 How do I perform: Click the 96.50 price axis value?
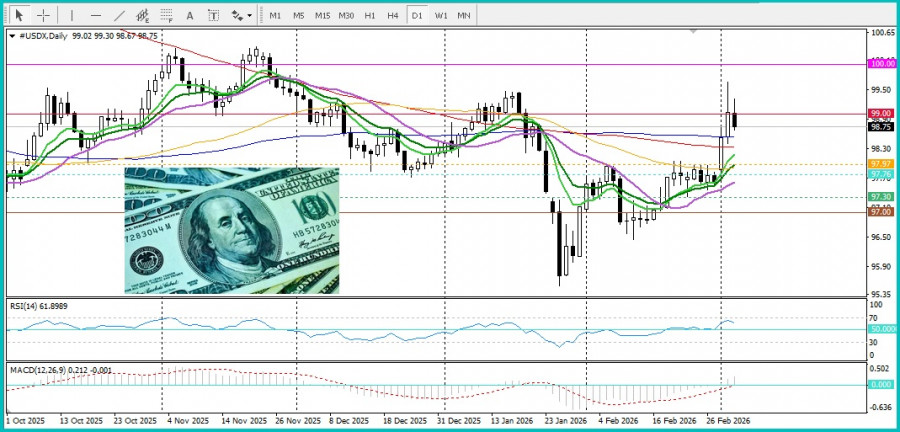tap(880, 237)
